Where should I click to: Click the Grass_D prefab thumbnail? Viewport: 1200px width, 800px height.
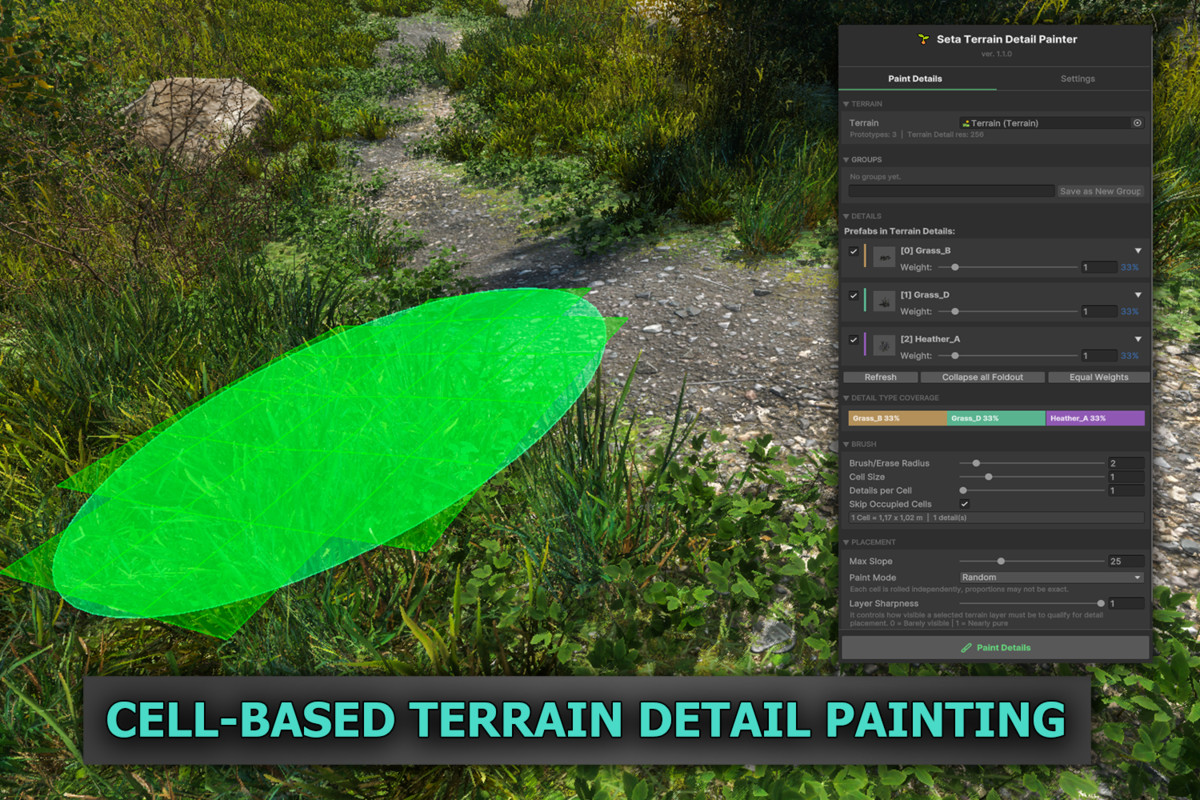884,301
